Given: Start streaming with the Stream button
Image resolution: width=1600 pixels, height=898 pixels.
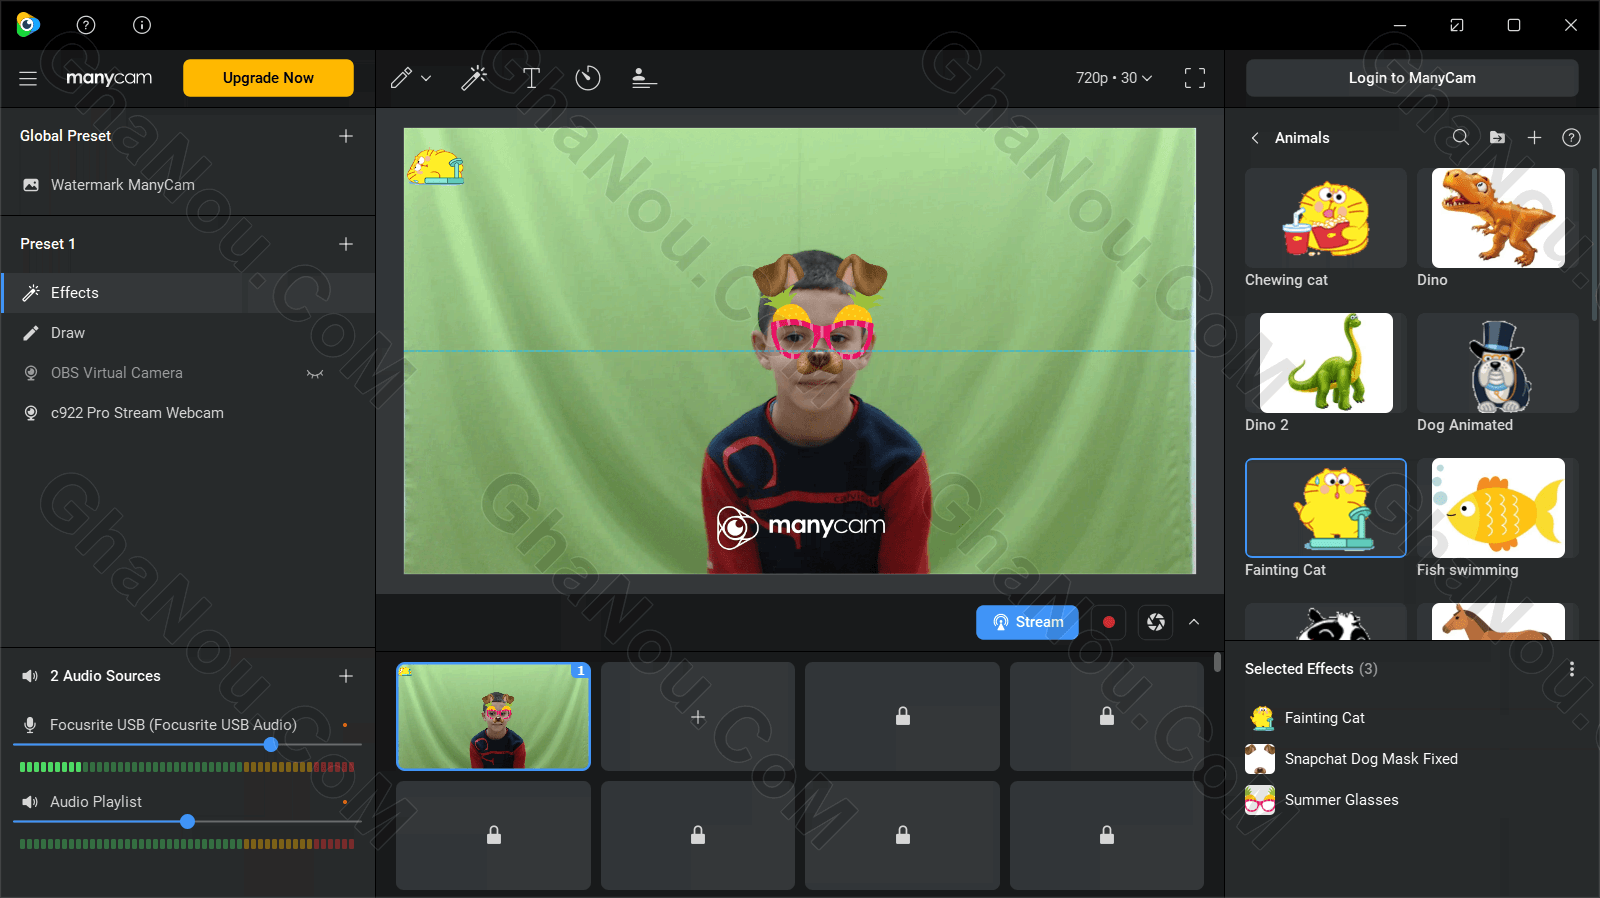Looking at the screenshot, I should (1027, 622).
